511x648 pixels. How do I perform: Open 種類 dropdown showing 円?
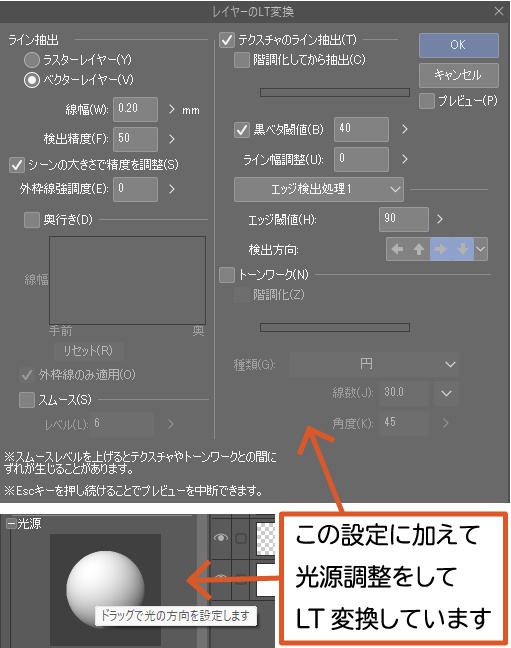click(x=374, y=364)
